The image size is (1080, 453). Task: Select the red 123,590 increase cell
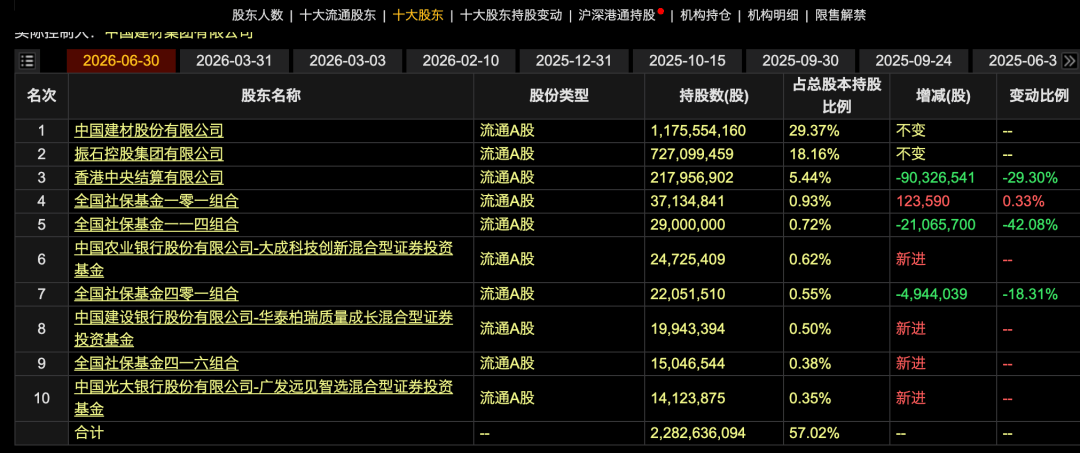(x=922, y=201)
